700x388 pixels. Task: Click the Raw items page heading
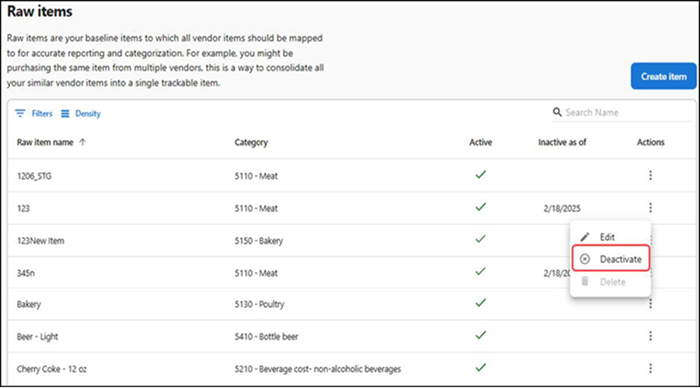coord(40,11)
